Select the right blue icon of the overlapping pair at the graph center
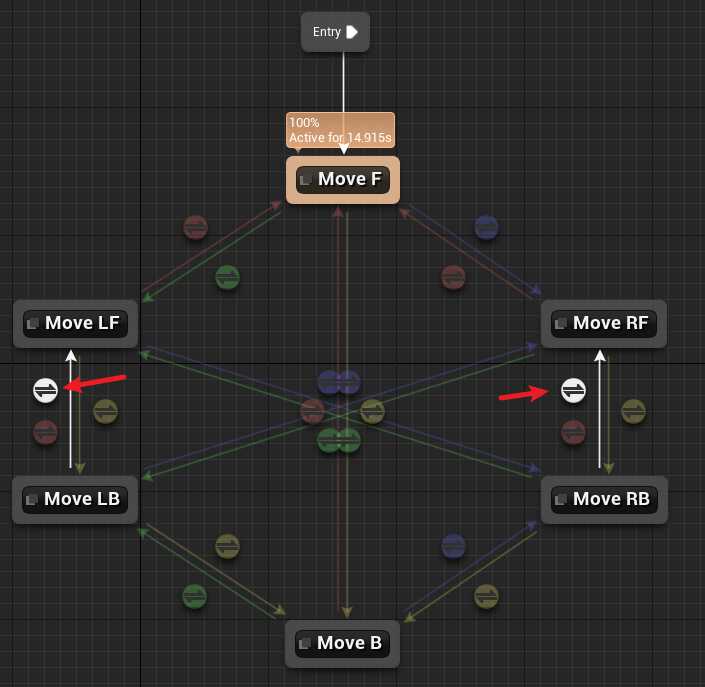The image size is (705, 687). click(x=349, y=383)
